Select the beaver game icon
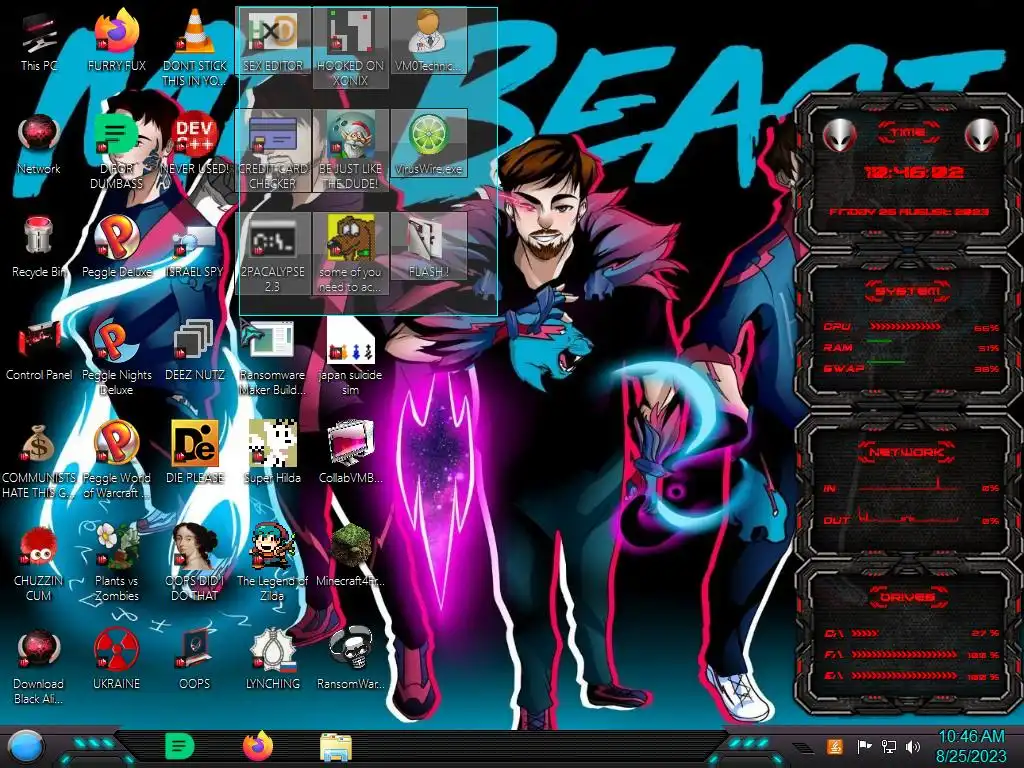The width and height of the screenshot is (1024, 768). 351,253
